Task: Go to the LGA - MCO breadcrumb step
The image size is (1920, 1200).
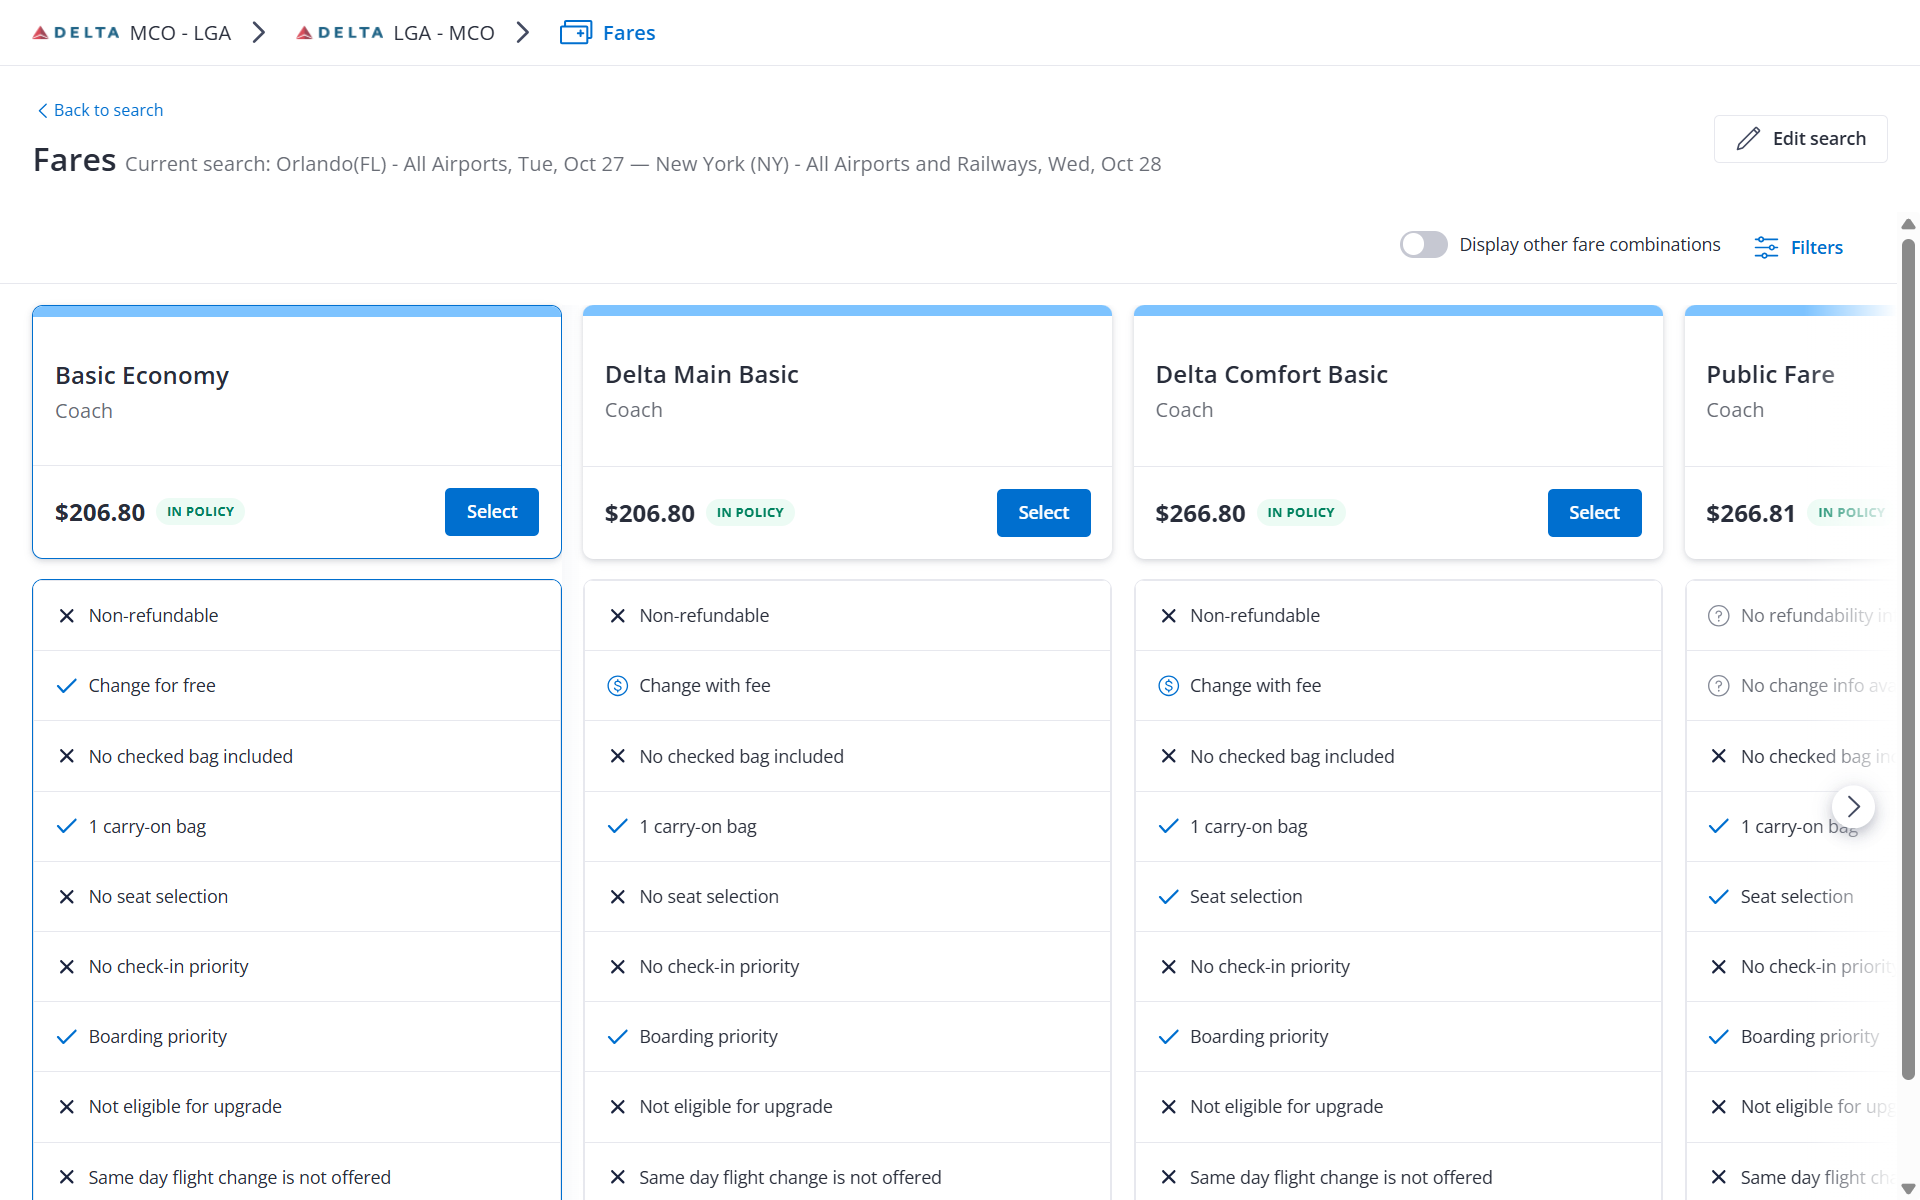Action: [x=443, y=33]
